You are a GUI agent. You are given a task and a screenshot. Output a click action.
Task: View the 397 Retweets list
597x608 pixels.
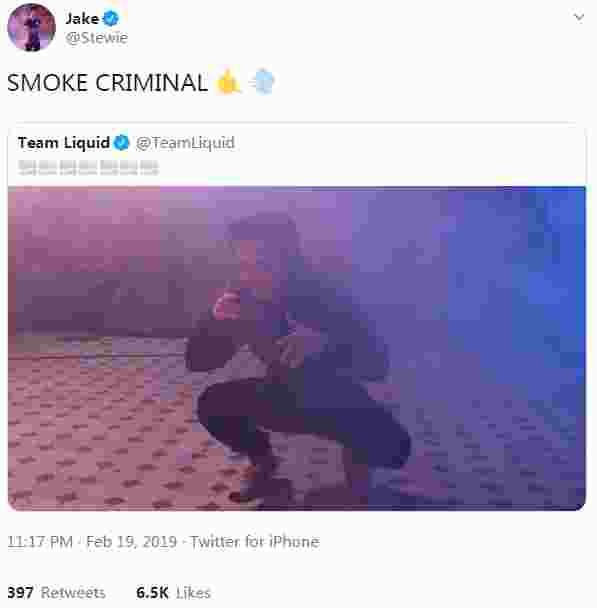click(x=56, y=592)
